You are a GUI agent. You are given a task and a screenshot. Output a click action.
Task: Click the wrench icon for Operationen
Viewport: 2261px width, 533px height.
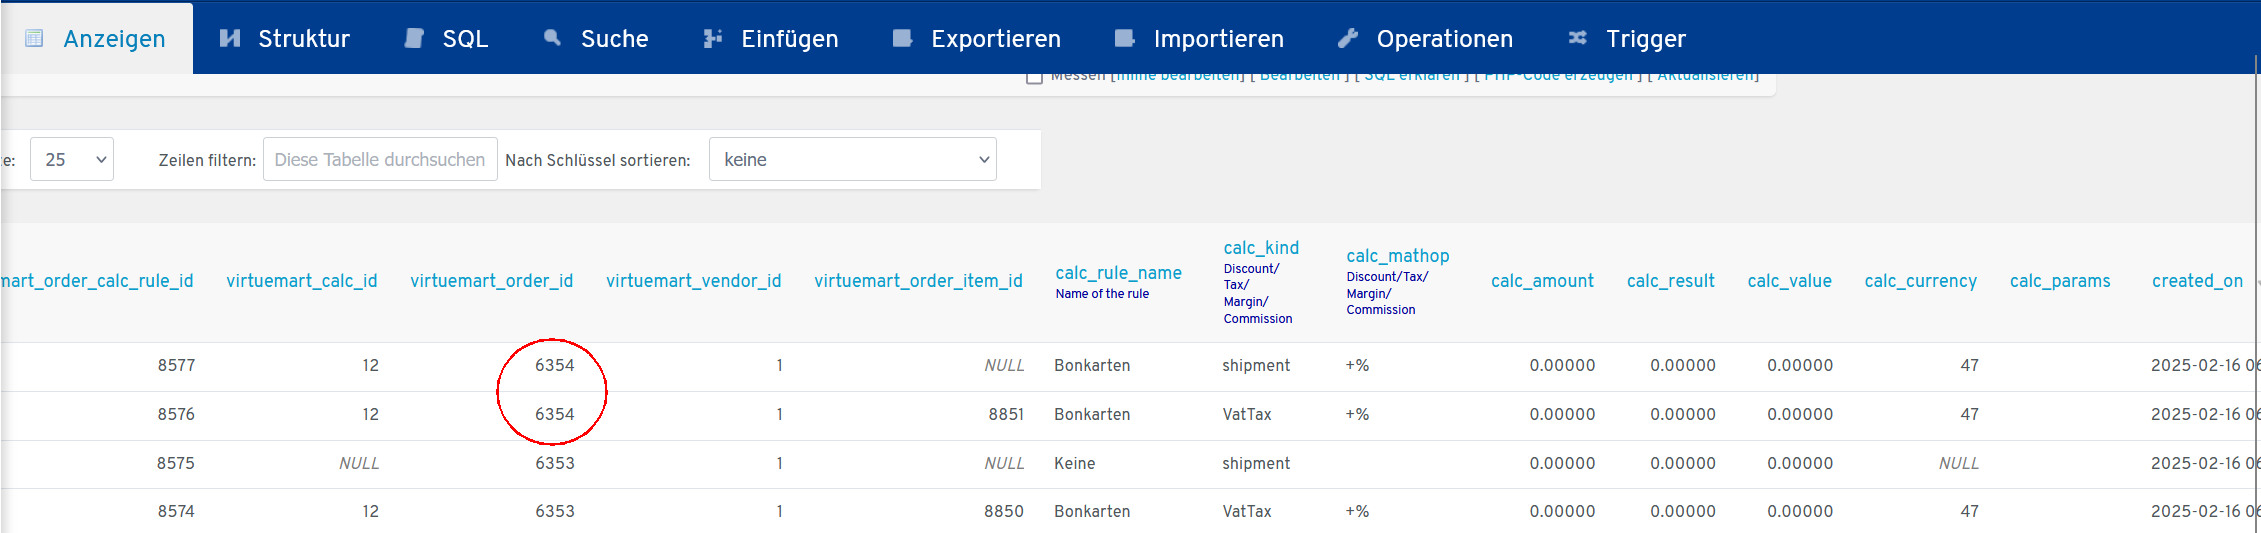(1348, 38)
